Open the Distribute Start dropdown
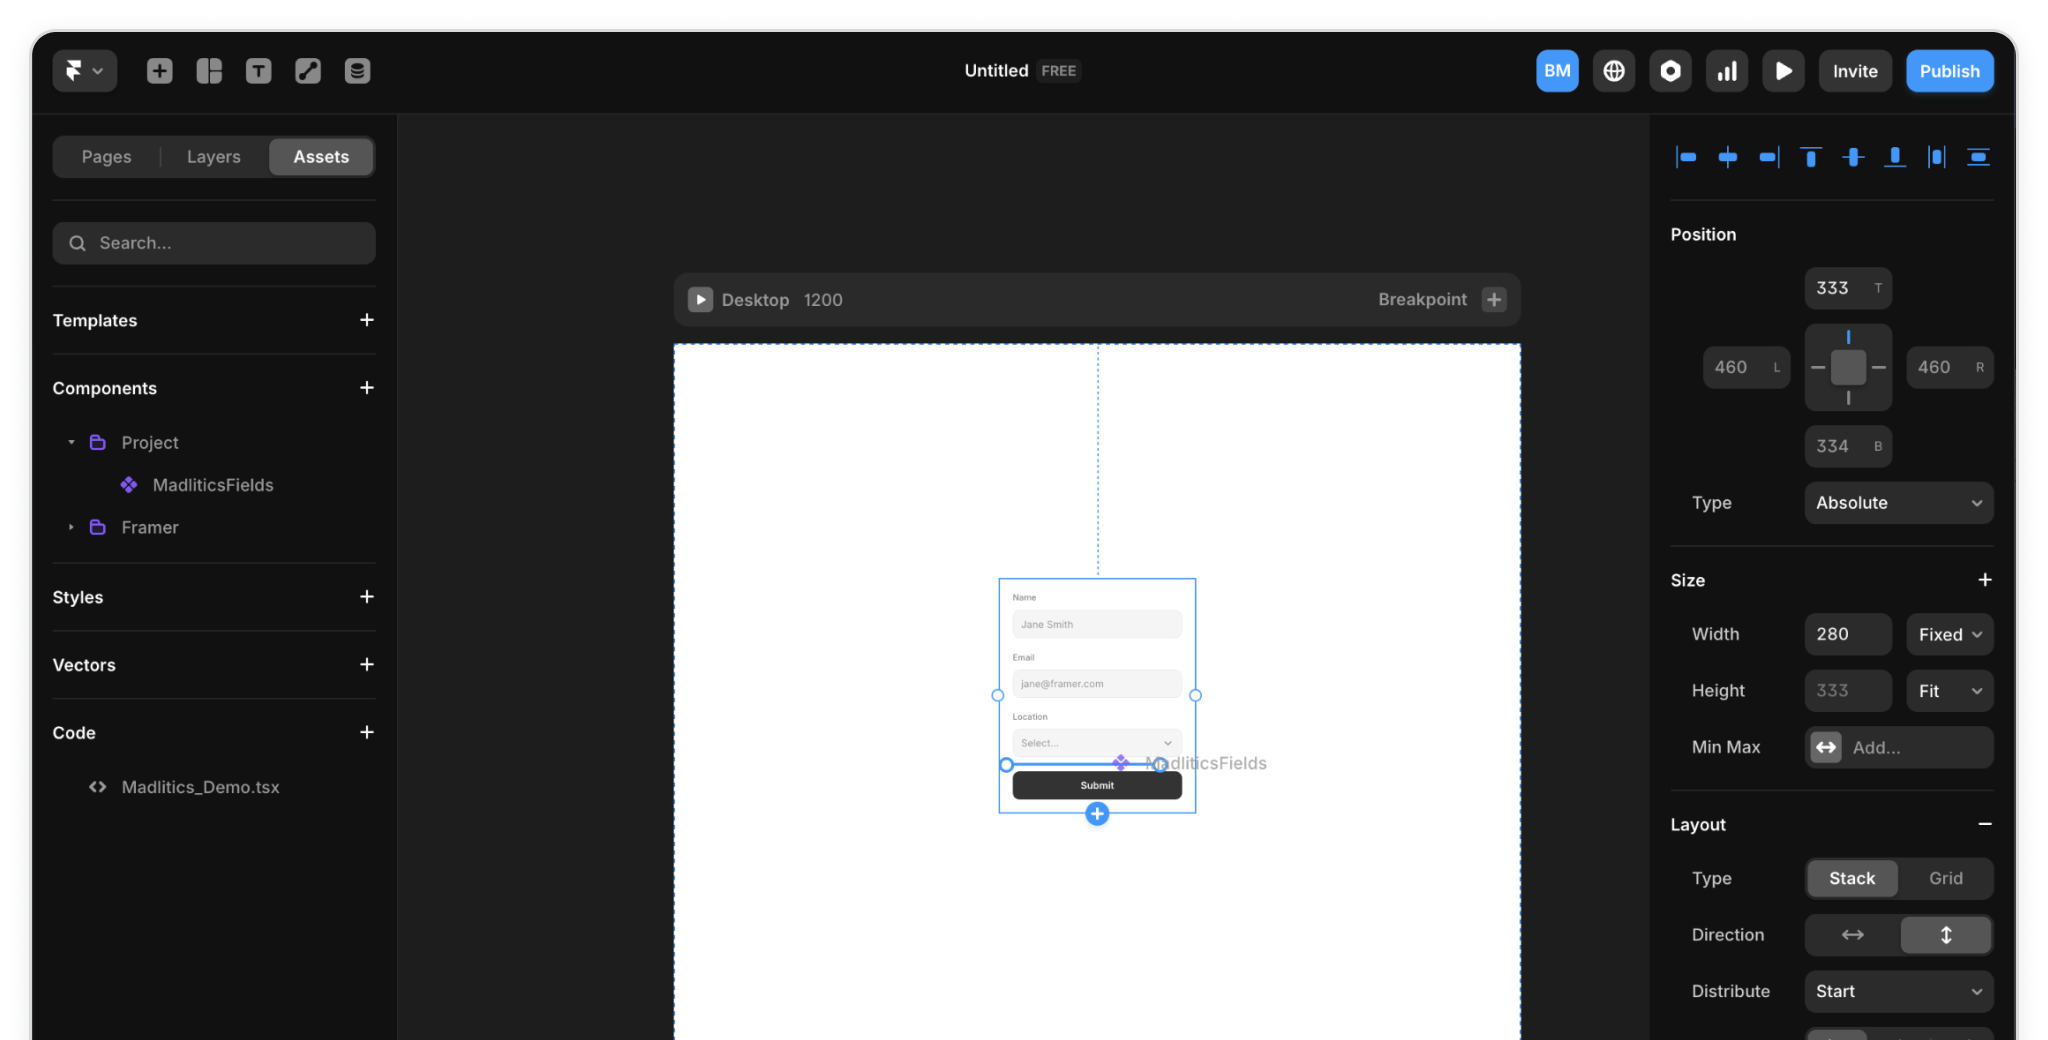Image resolution: width=2048 pixels, height=1040 pixels. (1899, 991)
